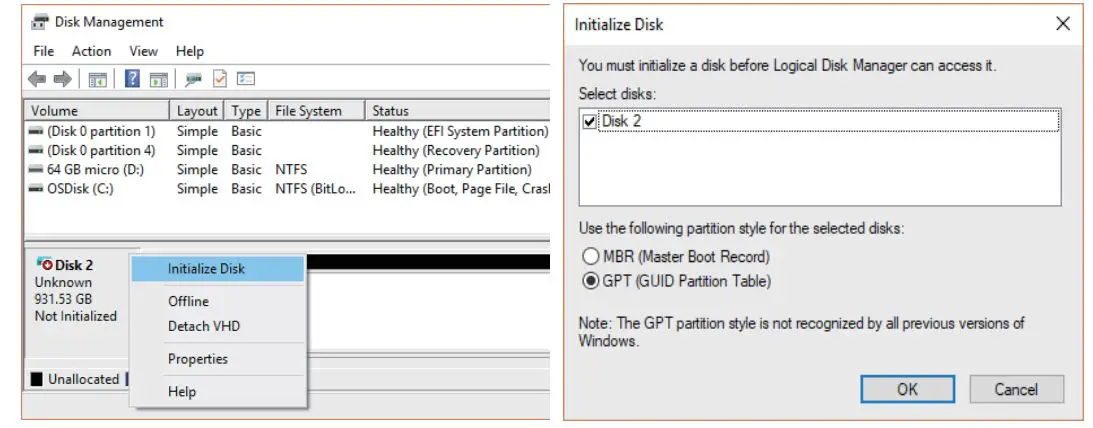This screenshot has height=428, width=1093.
Task: Click Show/Hide Console Tree toolbar icon
Action: [x=98, y=79]
